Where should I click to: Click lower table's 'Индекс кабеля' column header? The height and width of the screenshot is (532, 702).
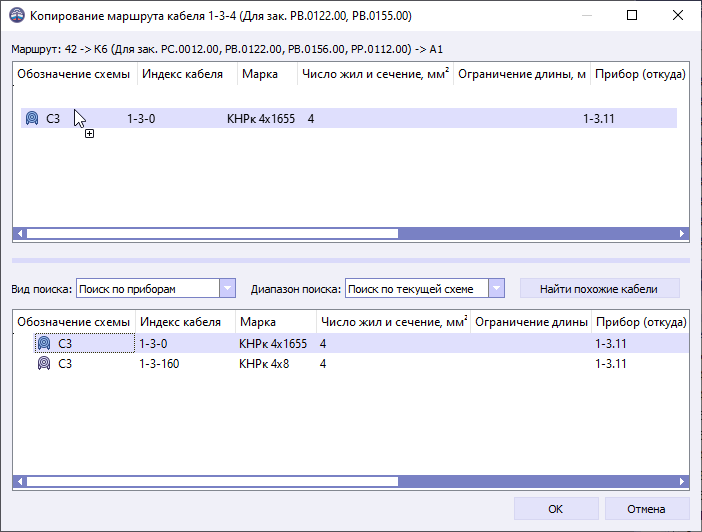pyautogui.click(x=185, y=322)
